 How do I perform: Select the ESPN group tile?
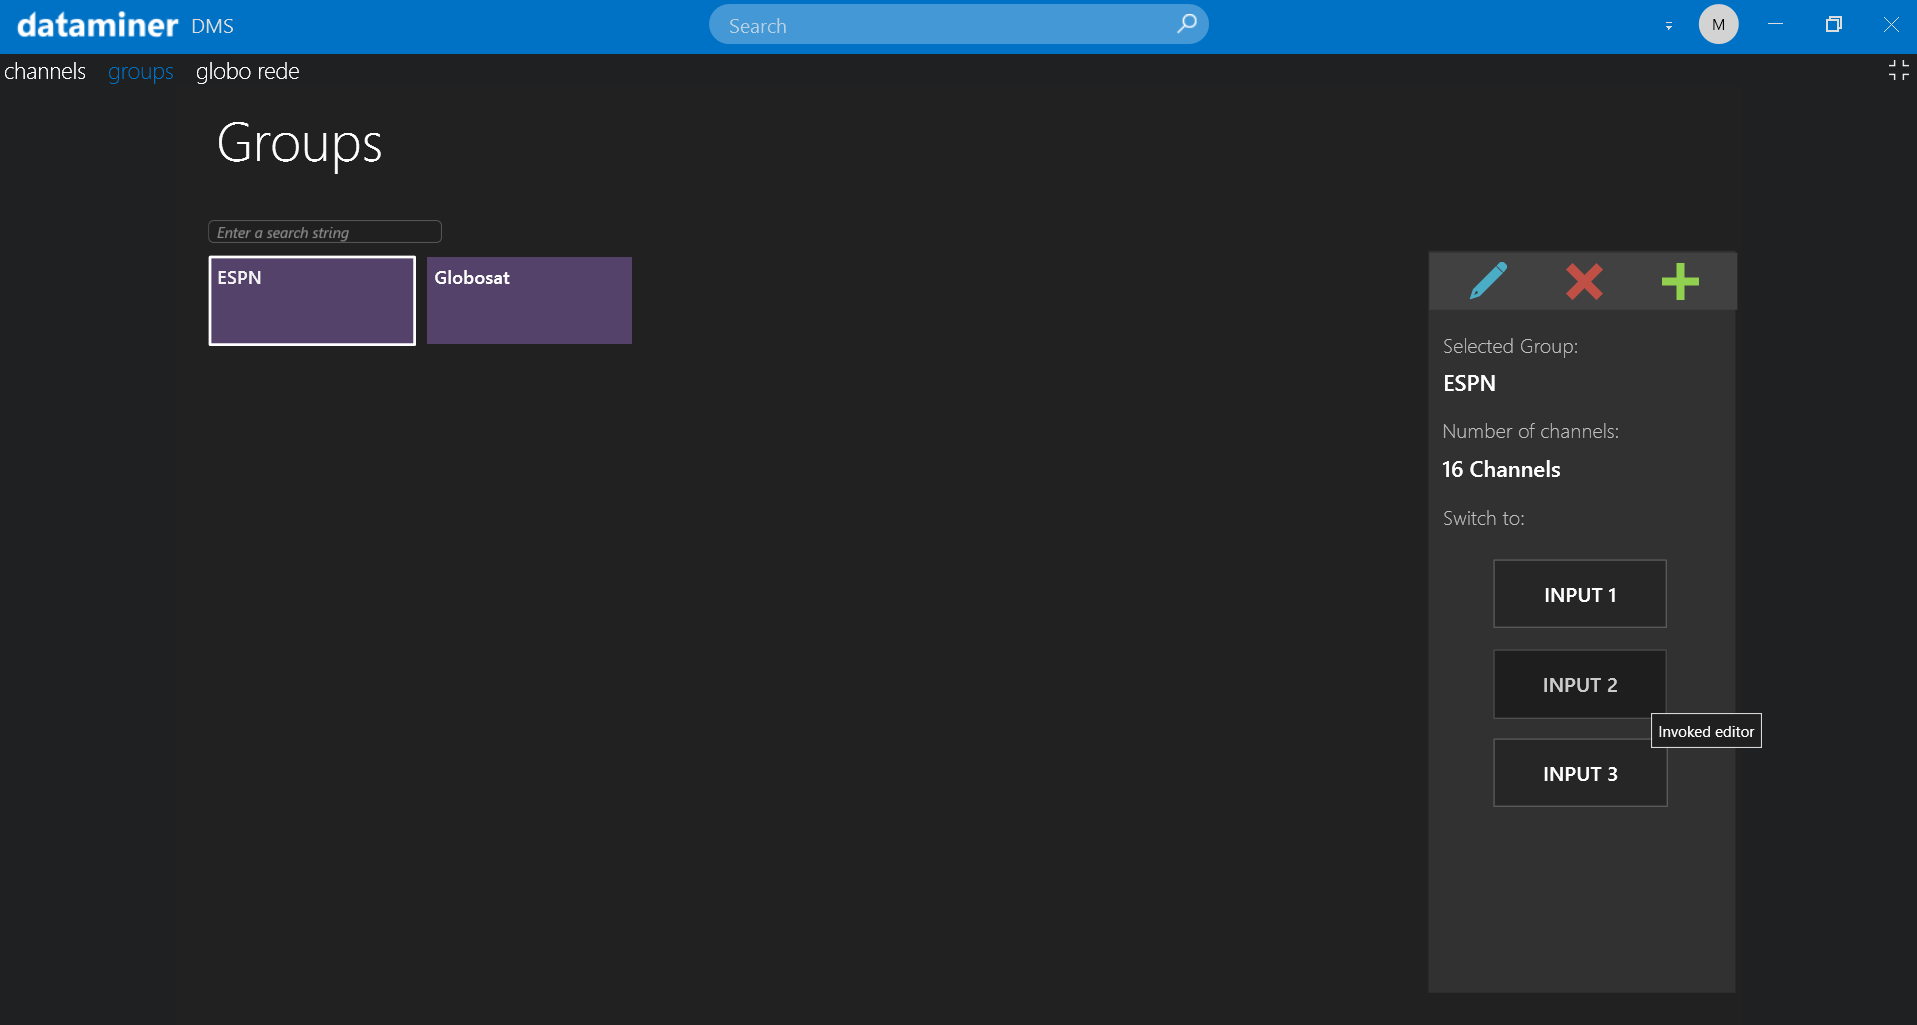(x=312, y=301)
